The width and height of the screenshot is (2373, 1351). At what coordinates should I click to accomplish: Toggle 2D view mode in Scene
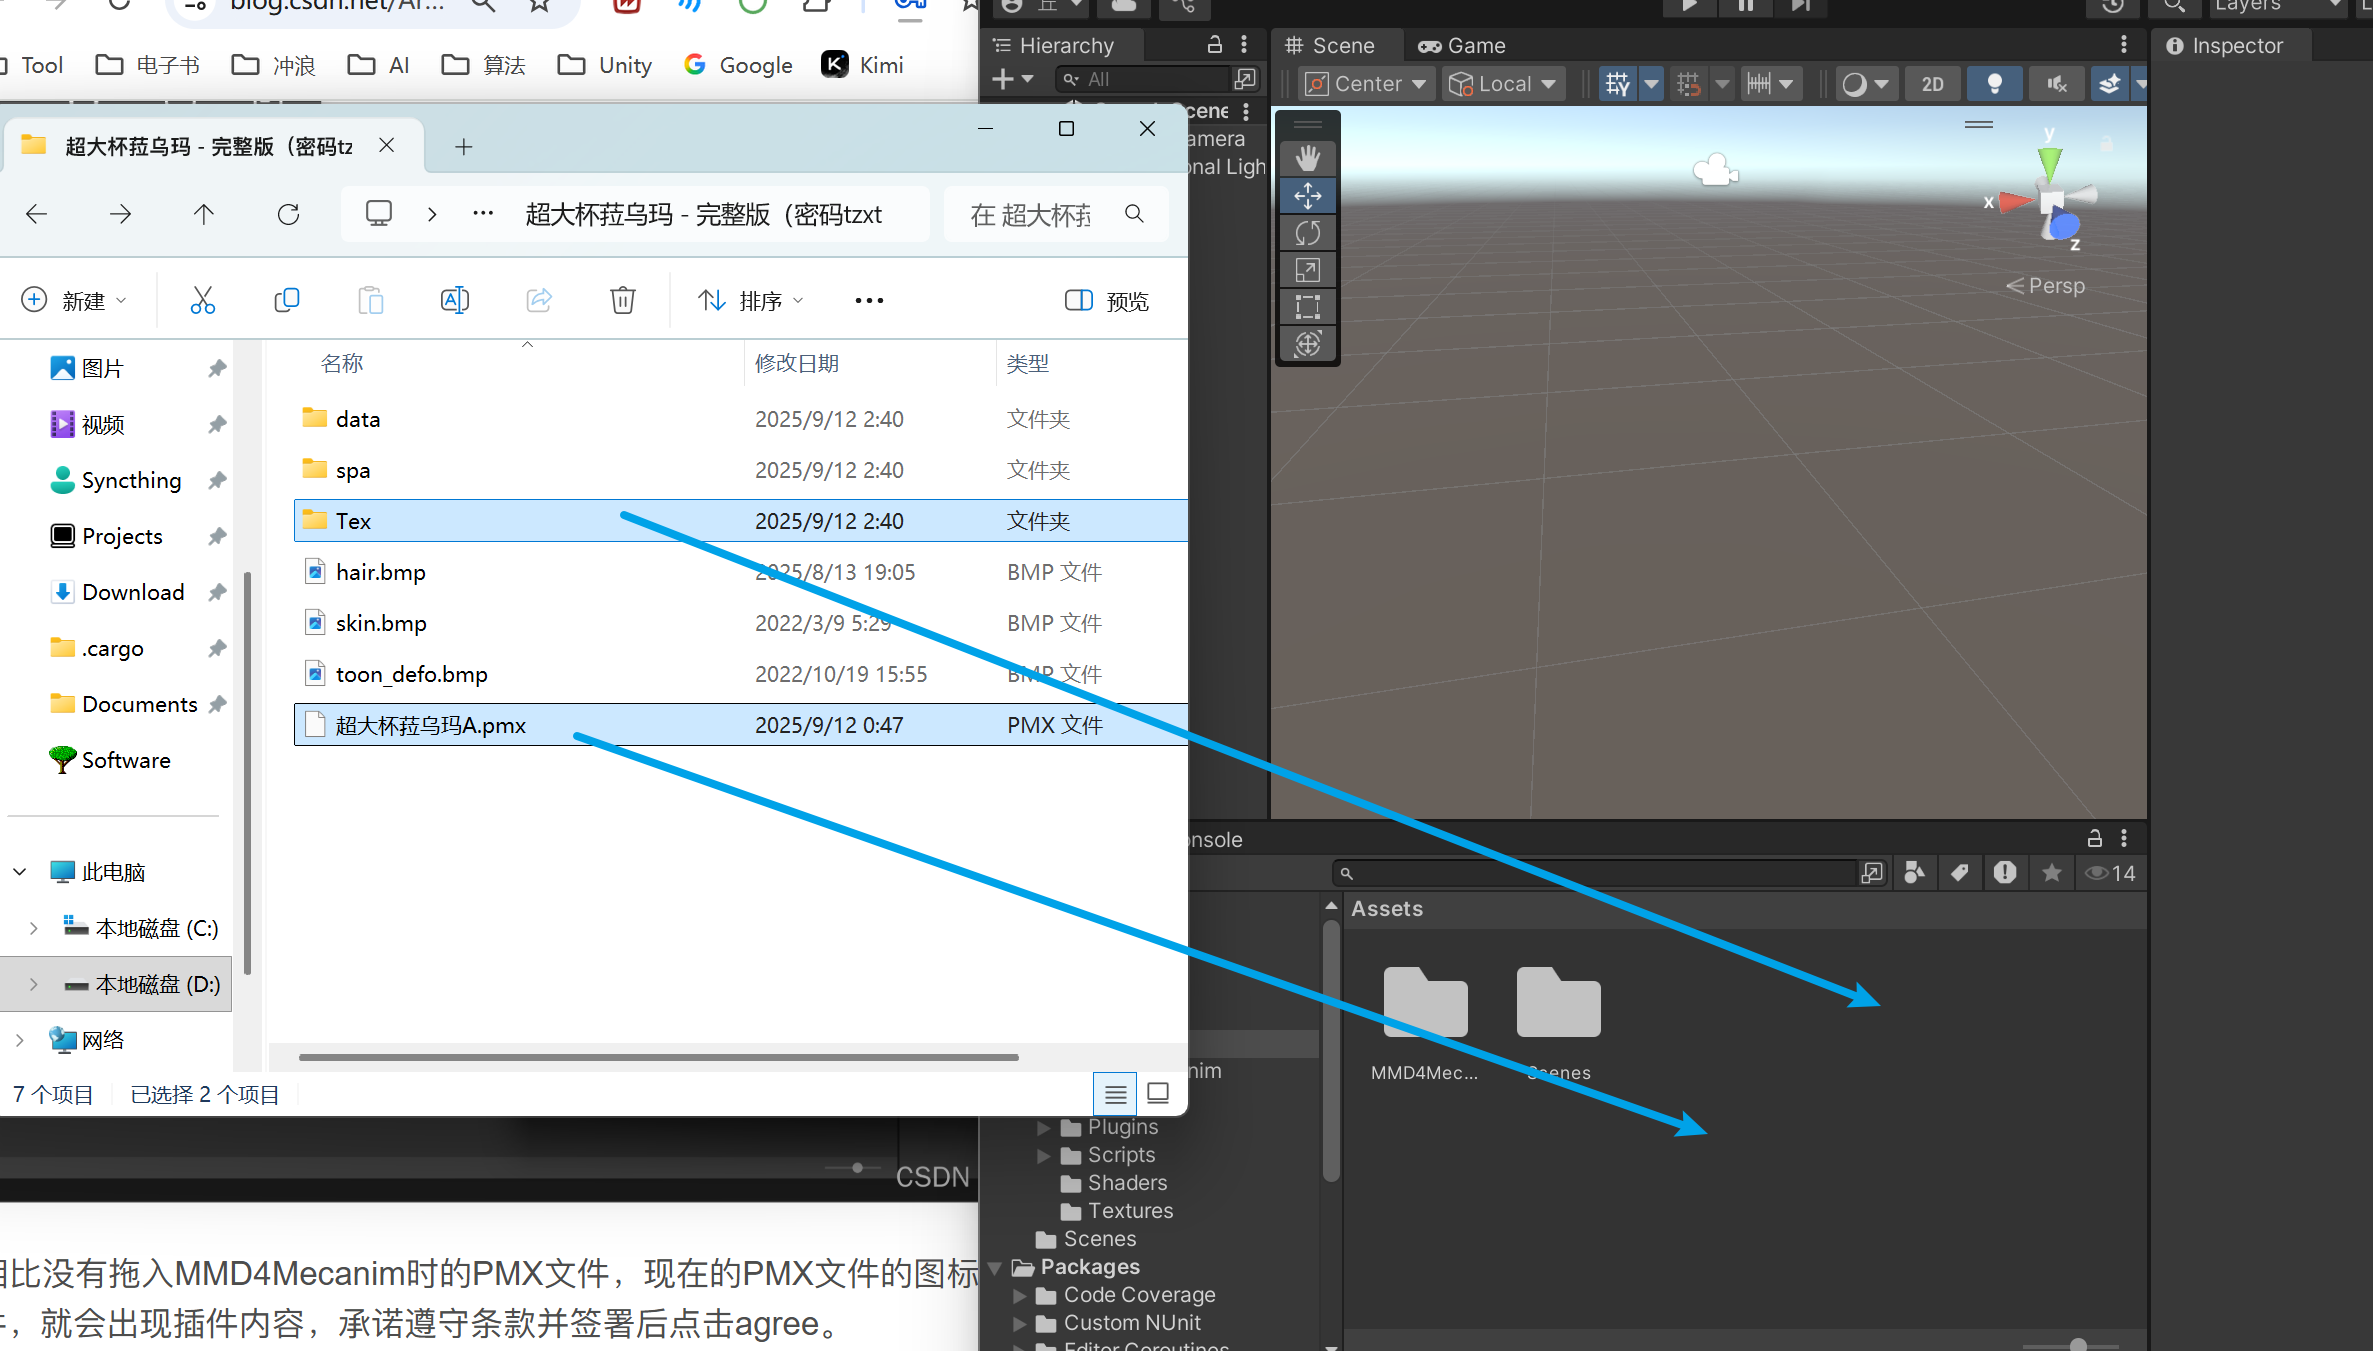[1932, 84]
